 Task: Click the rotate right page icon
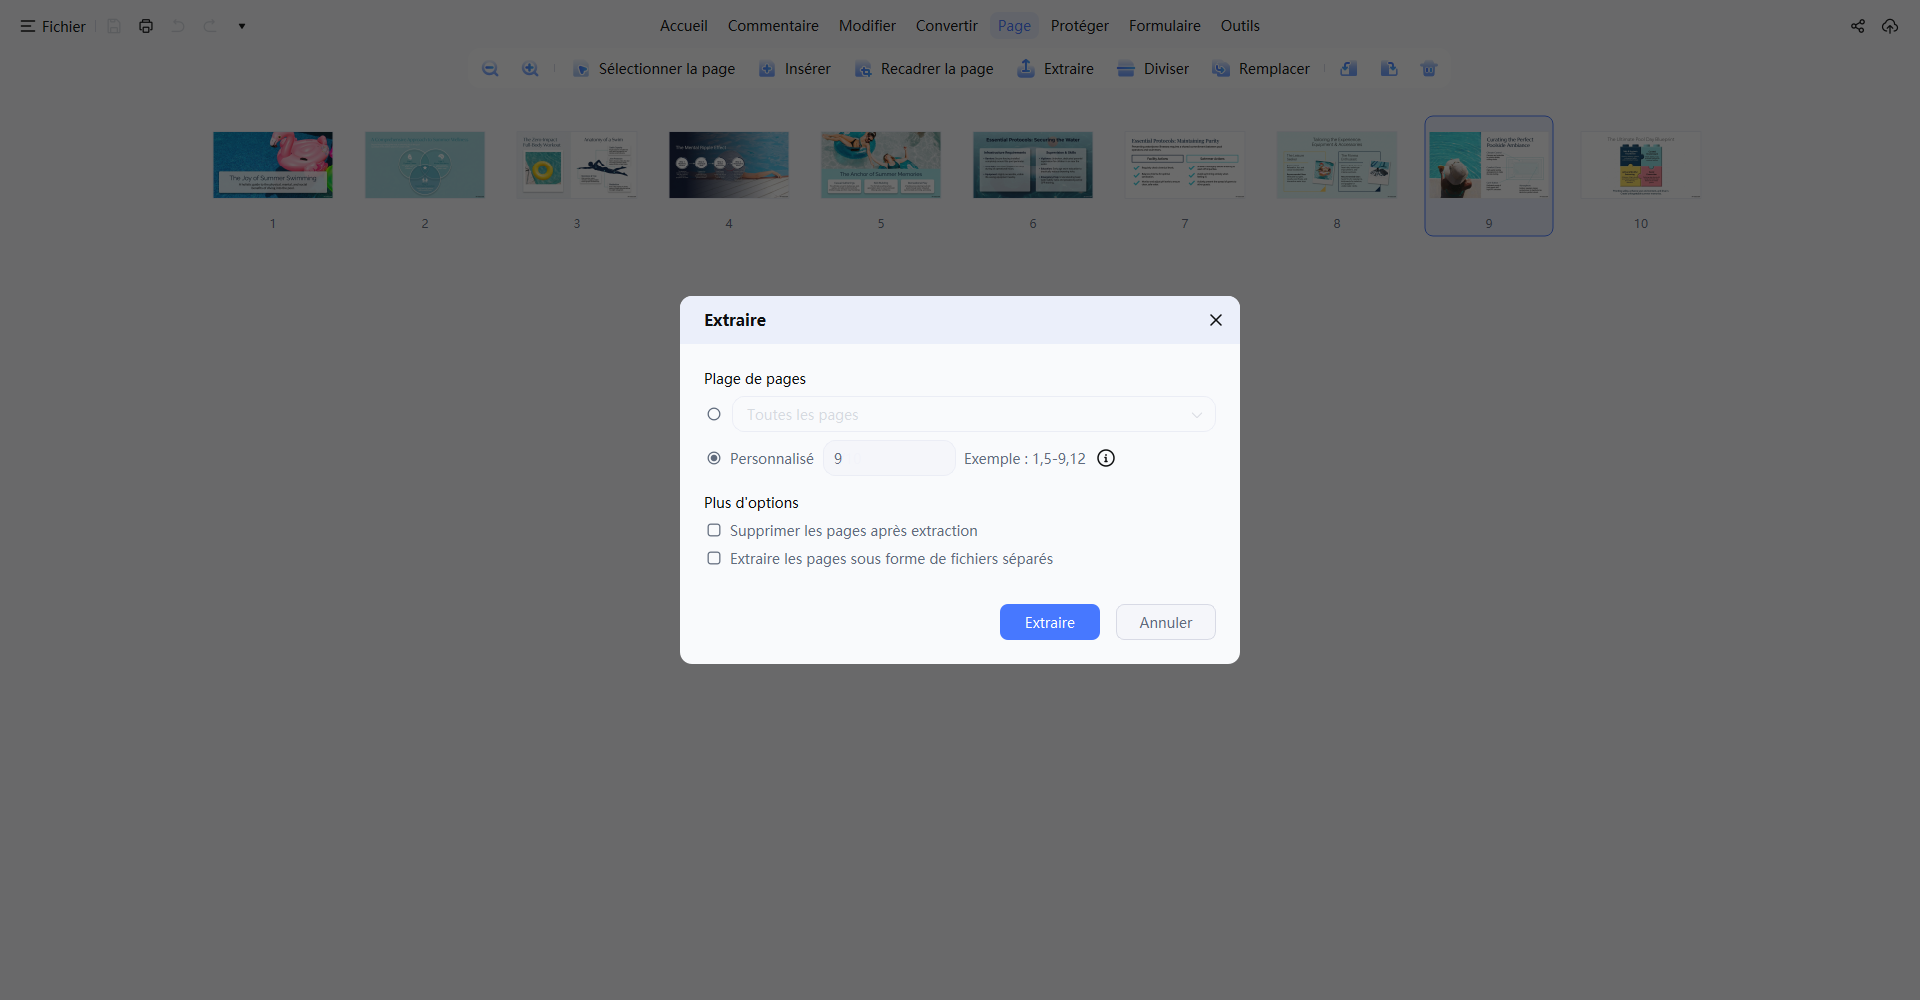point(1389,69)
